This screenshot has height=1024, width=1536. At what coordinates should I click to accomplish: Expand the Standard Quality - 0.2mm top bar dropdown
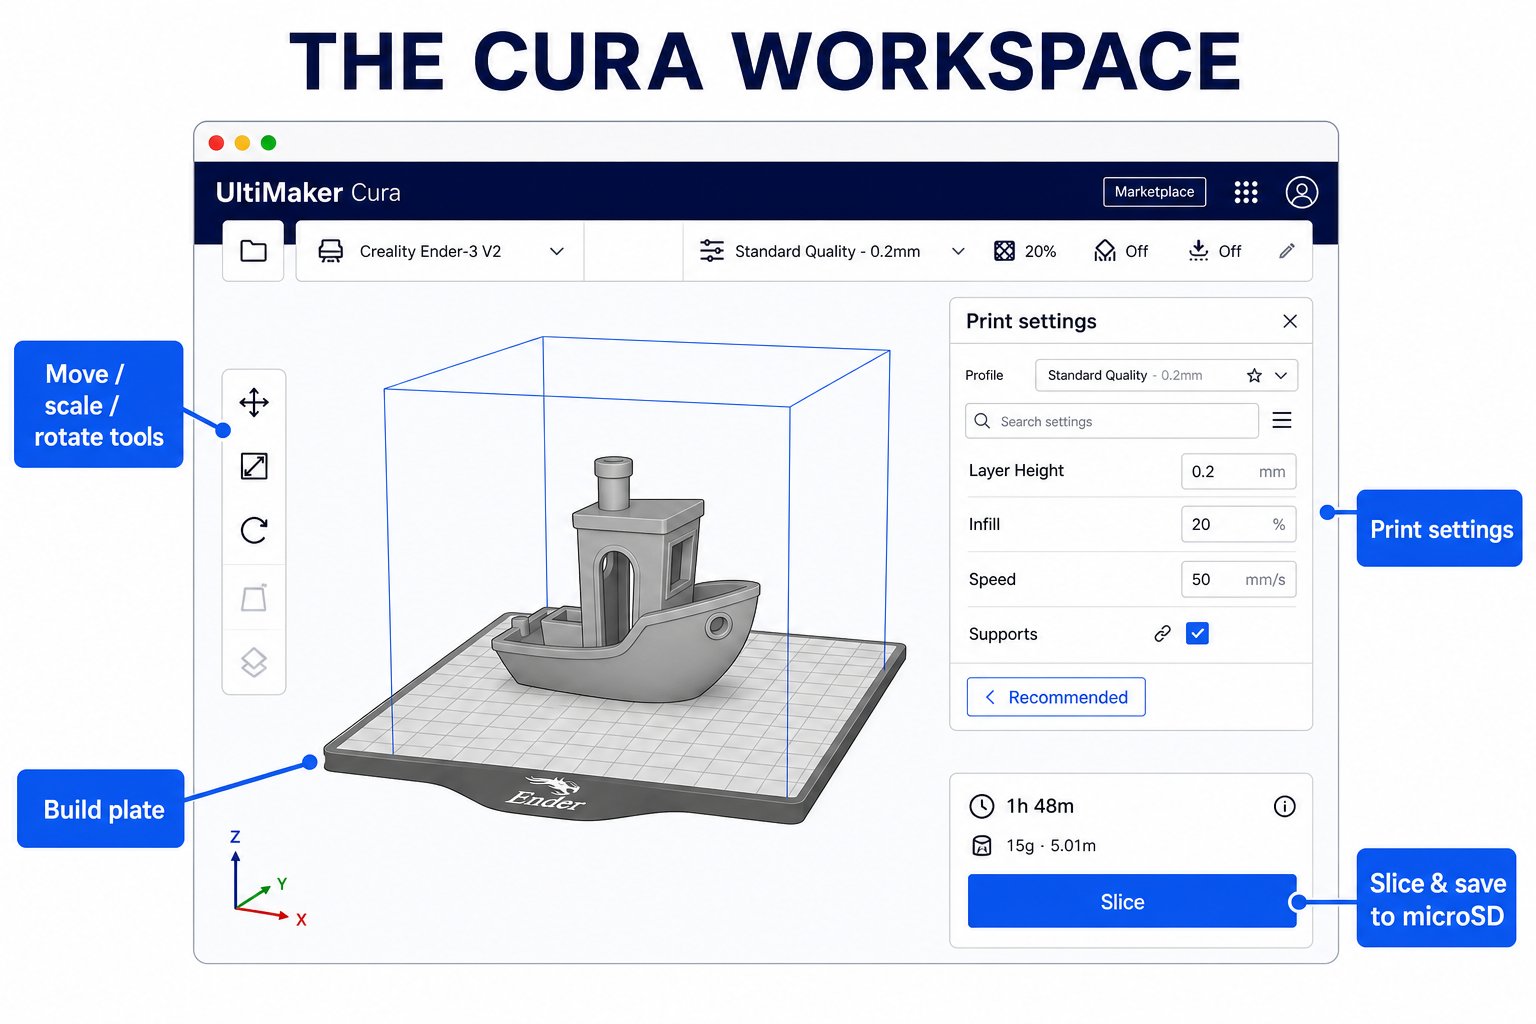click(x=958, y=251)
